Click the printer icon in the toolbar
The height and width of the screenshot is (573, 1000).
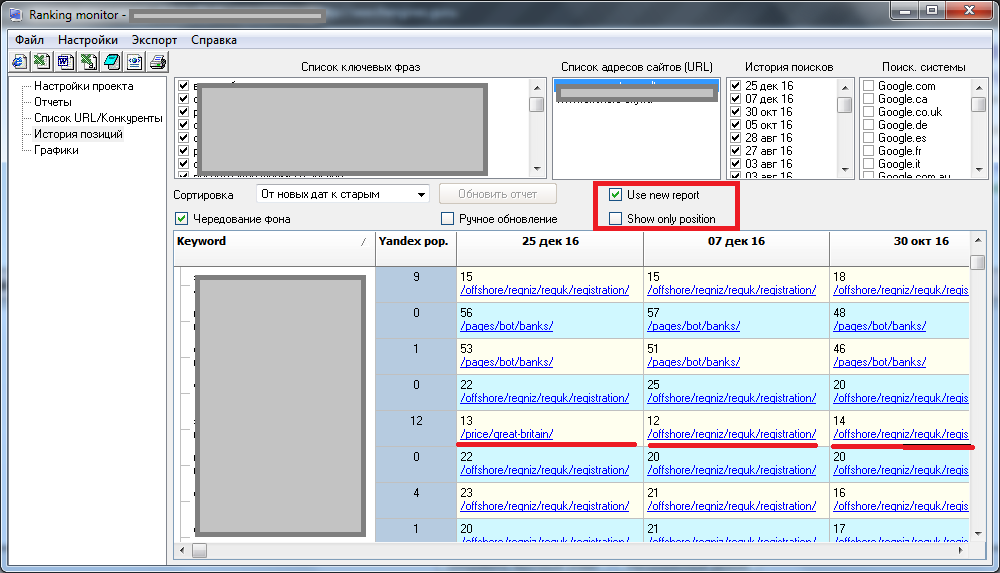click(158, 62)
